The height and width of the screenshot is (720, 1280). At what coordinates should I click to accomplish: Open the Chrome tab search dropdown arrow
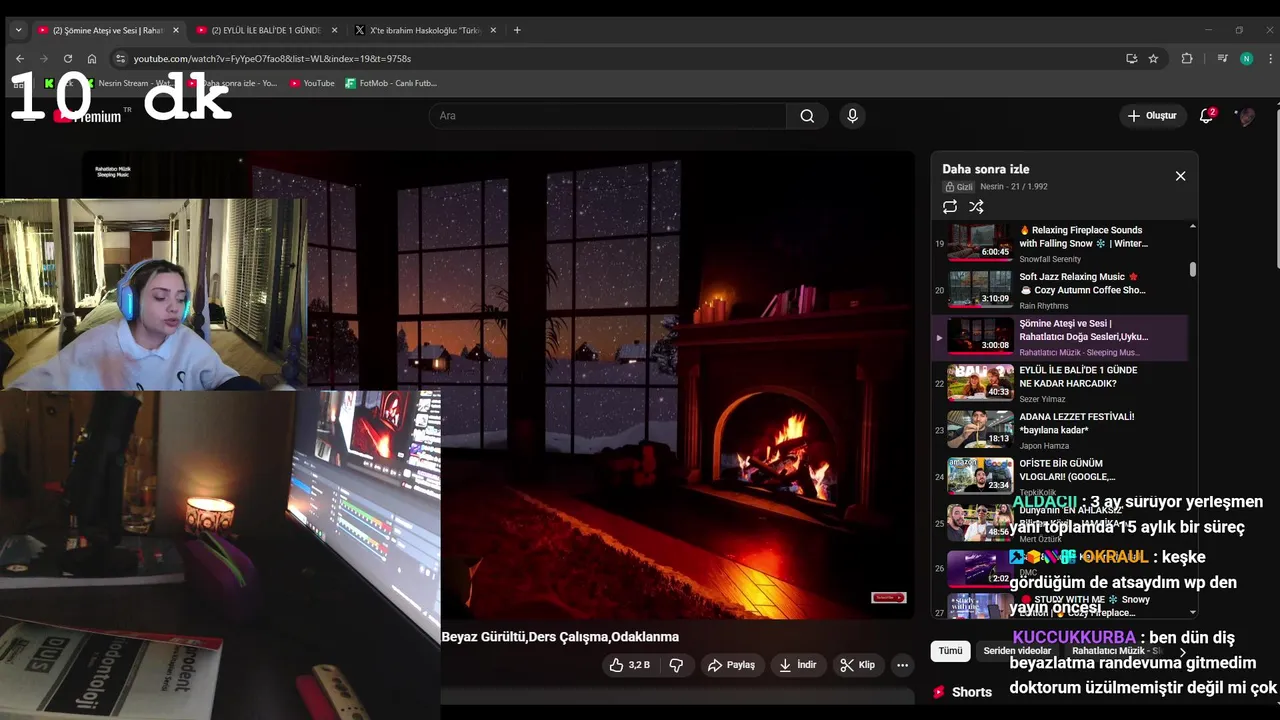coord(18,30)
